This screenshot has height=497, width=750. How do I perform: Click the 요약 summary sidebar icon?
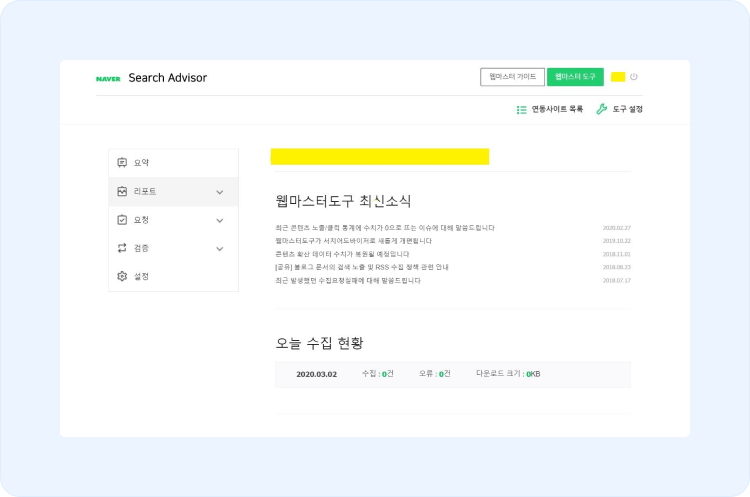coord(122,163)
